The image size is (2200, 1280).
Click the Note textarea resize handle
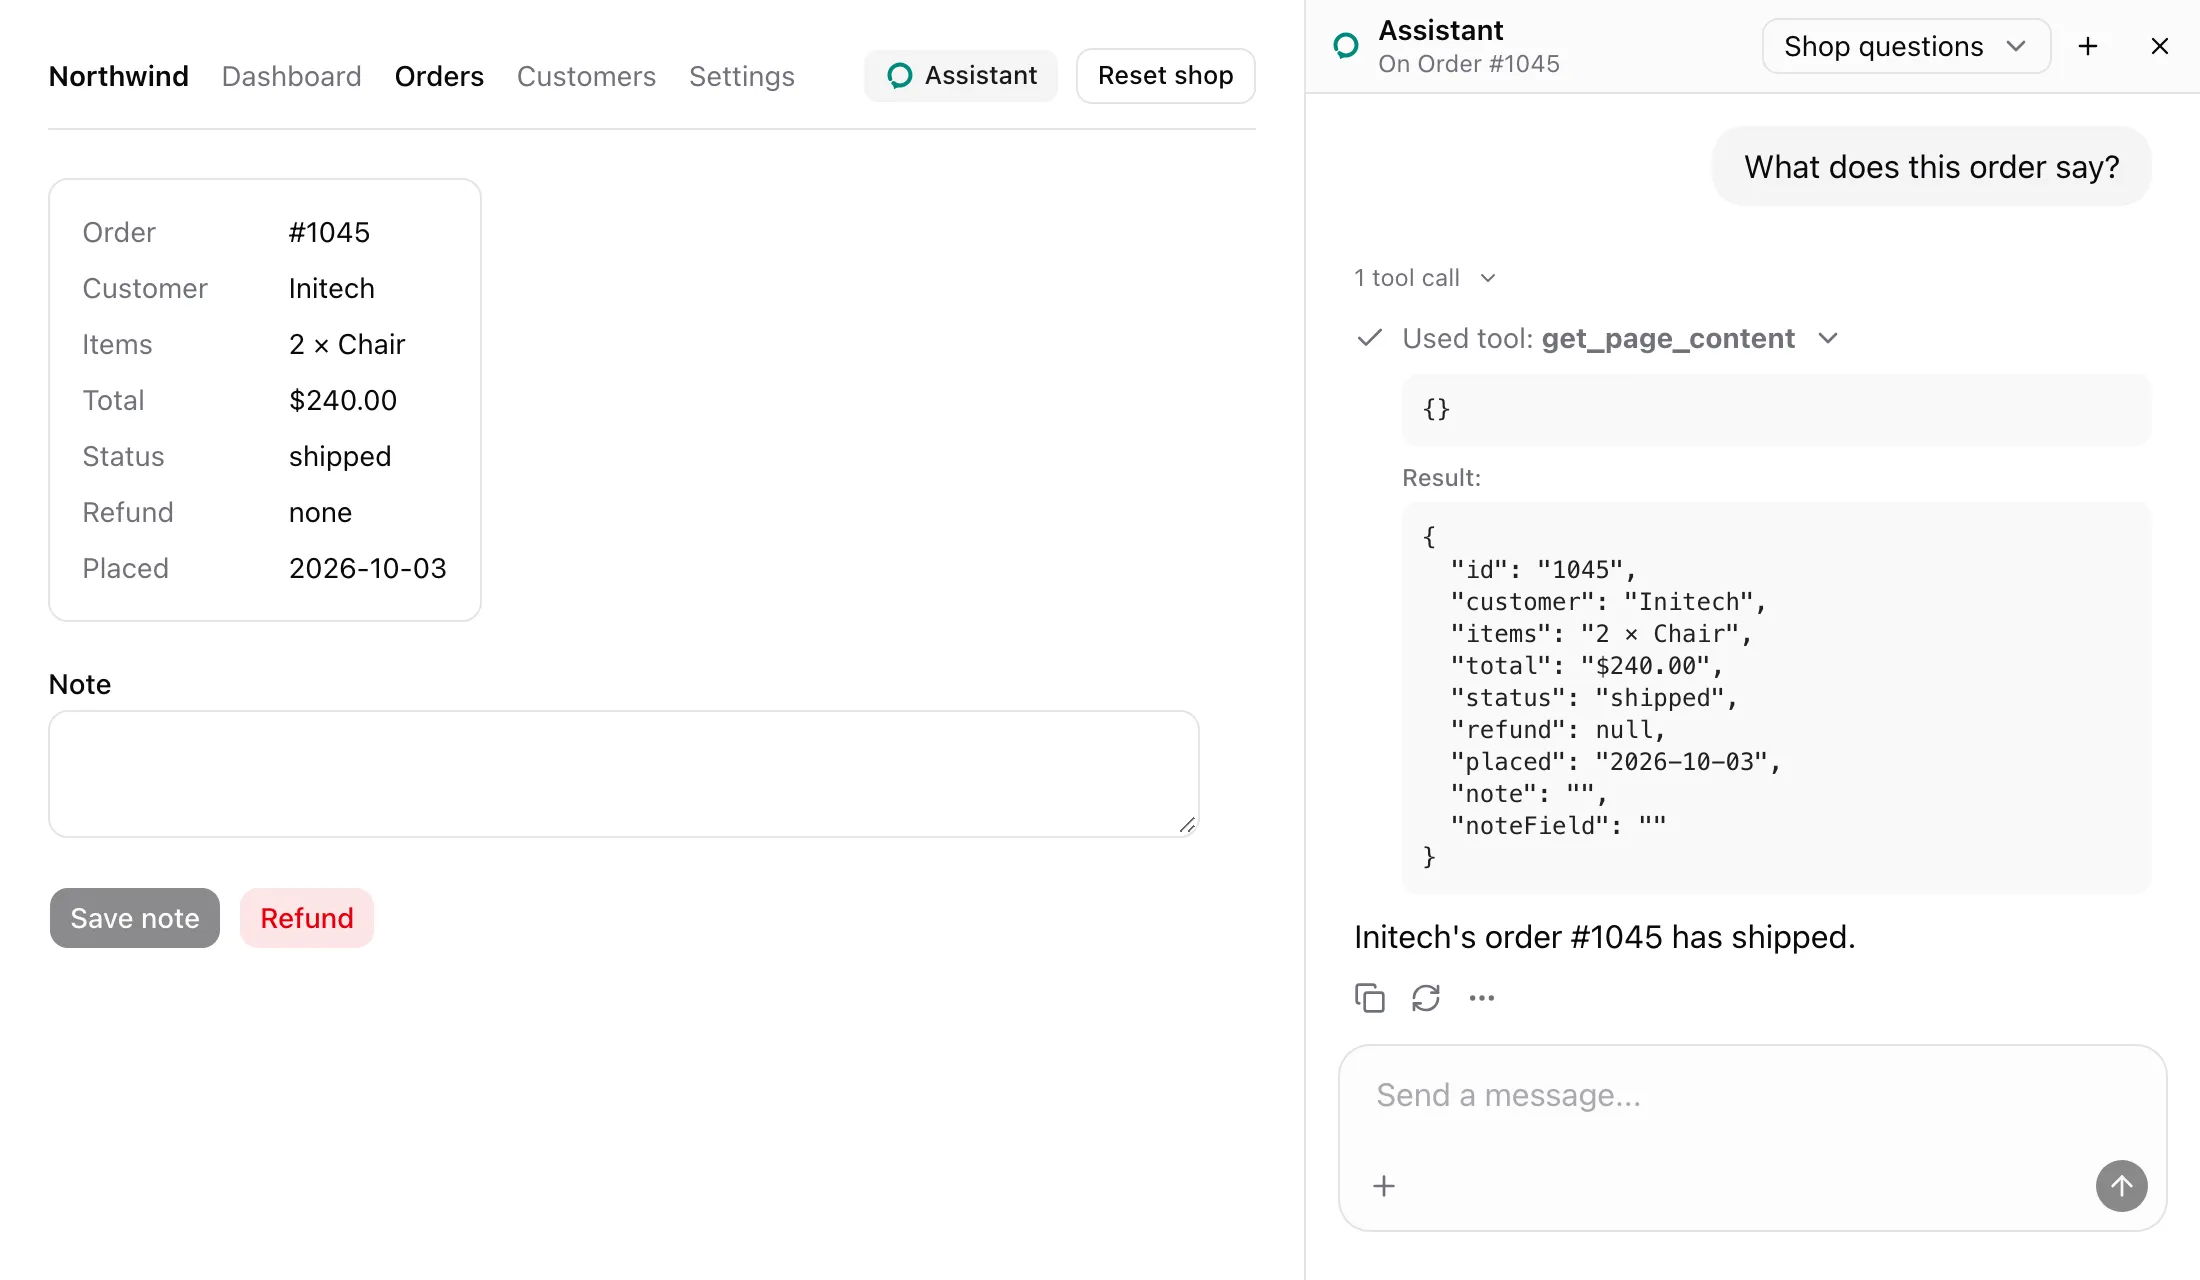(1187, 825)
